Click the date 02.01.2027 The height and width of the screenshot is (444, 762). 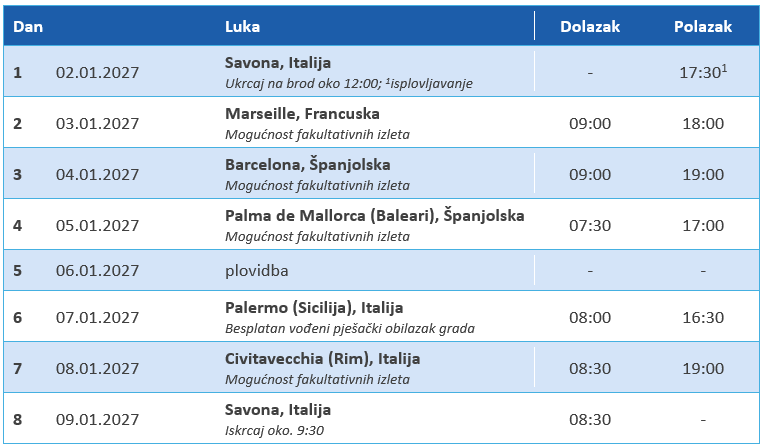pos(97,72)
